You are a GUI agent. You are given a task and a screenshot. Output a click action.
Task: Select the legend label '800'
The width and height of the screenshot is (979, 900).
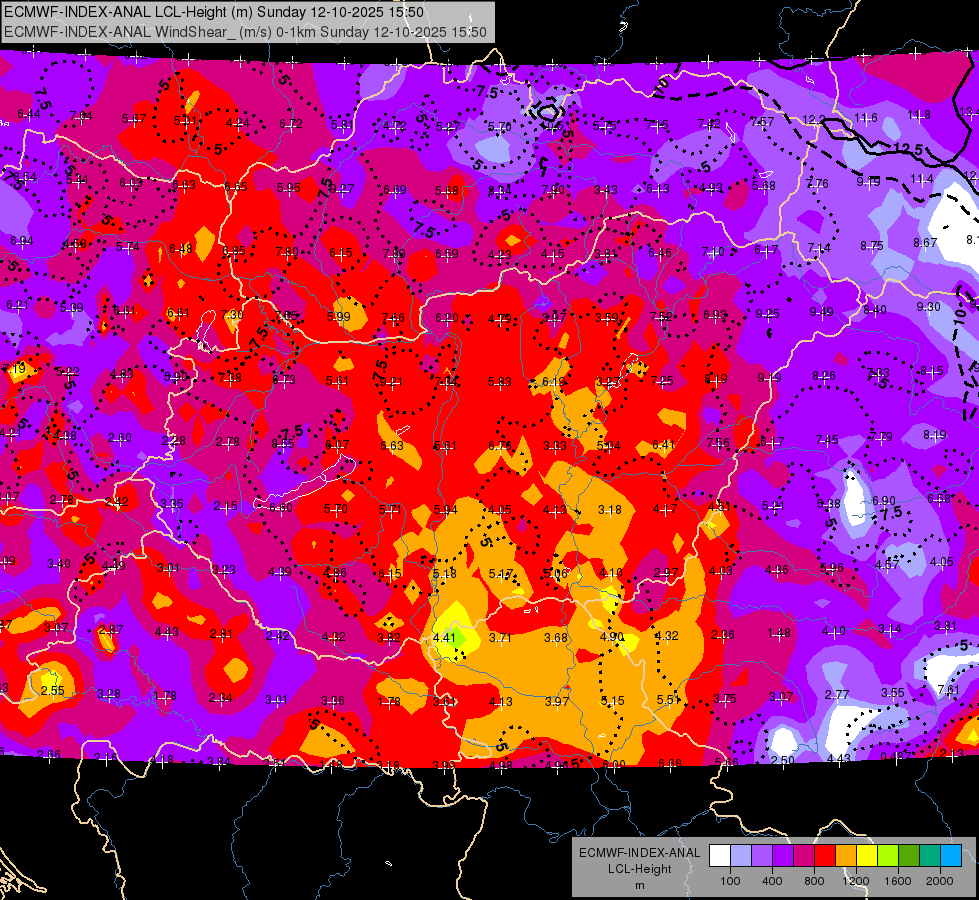[814, 881]
